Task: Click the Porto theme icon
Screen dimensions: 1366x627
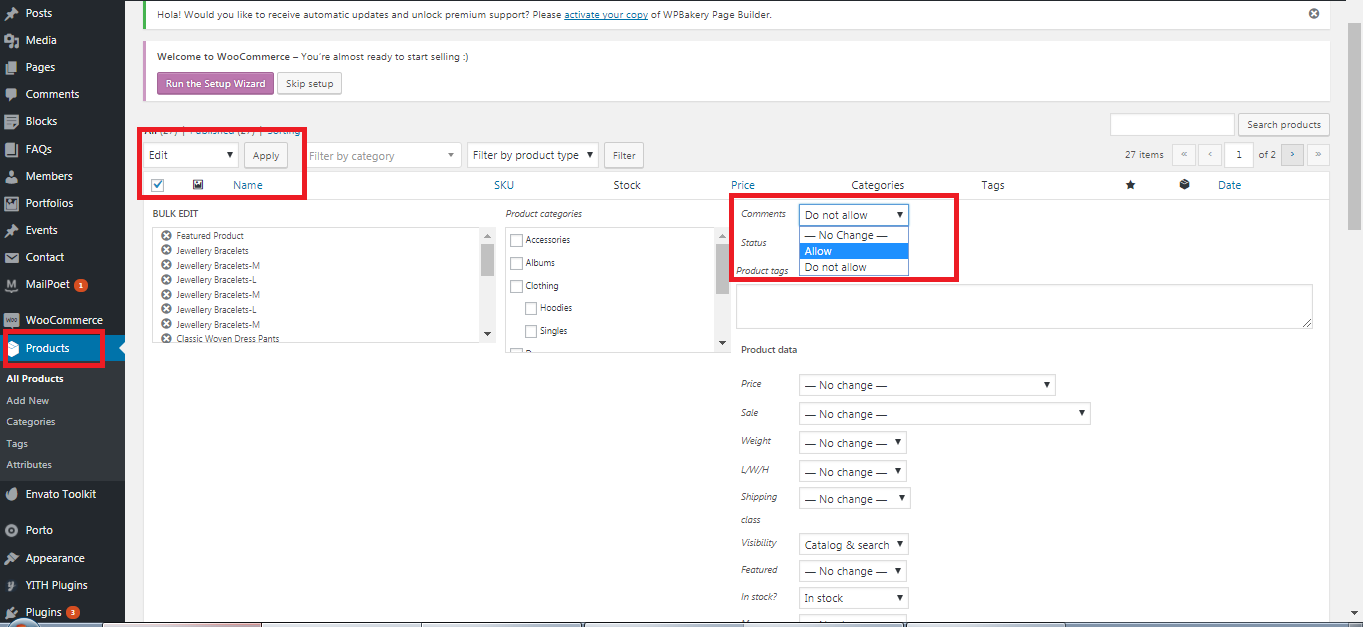Action: point(11,530)
